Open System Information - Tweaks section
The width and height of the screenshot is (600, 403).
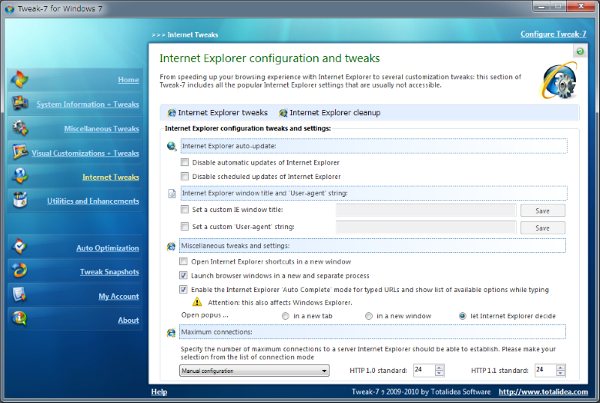[x=88, y=104]
